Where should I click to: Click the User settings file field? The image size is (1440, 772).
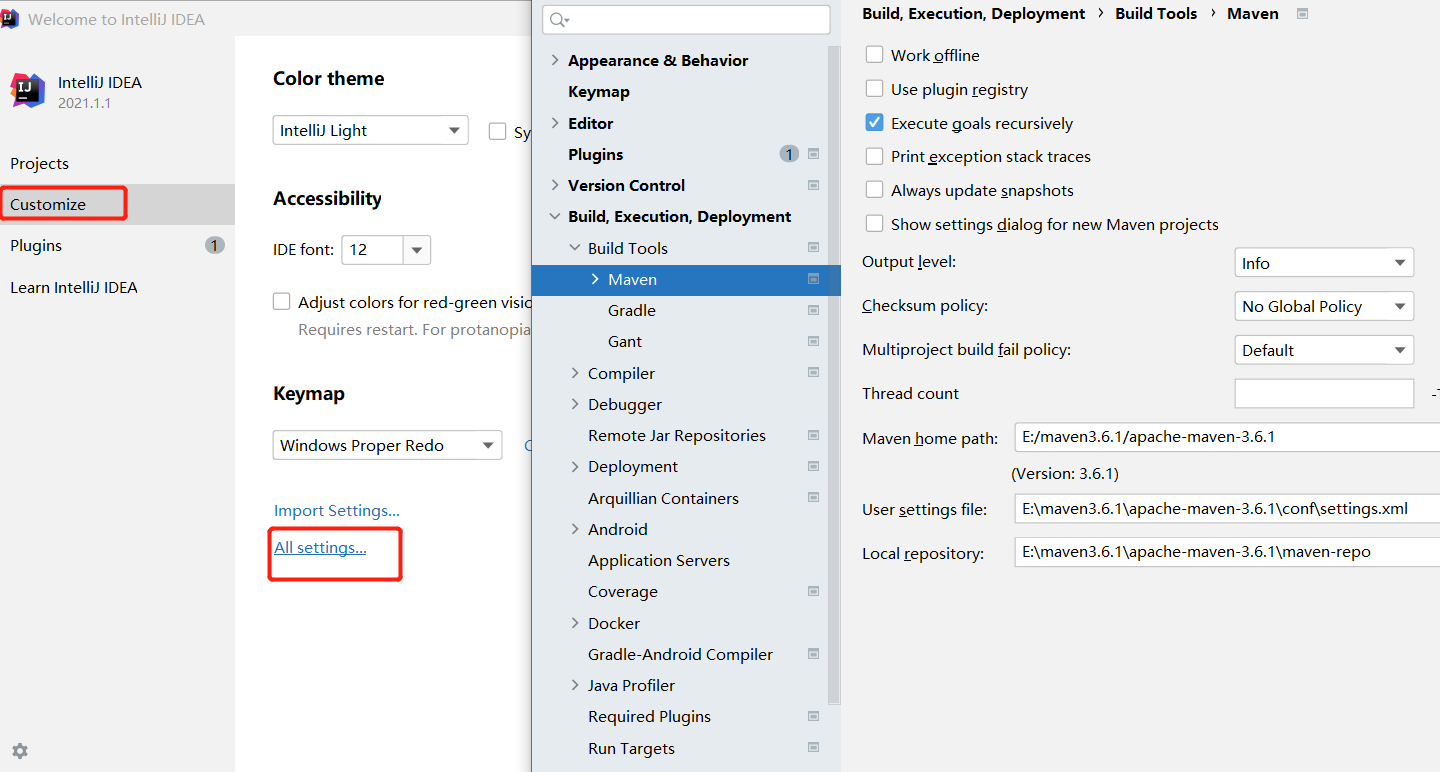pyautogui.click(x=1227, y=508)
